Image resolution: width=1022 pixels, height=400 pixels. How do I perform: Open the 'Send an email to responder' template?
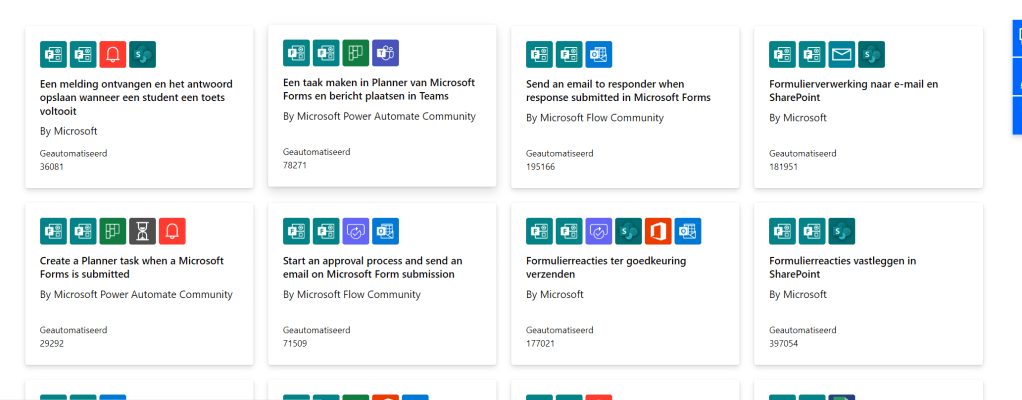[618, 91]
